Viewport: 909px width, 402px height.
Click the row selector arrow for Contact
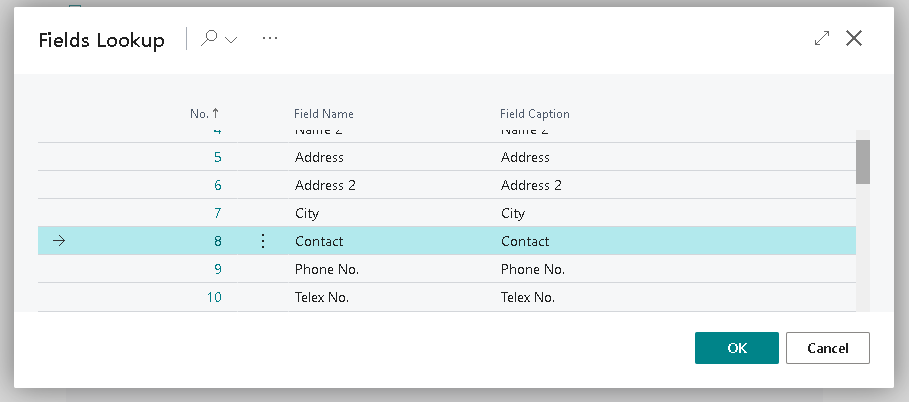click(58, 241)
